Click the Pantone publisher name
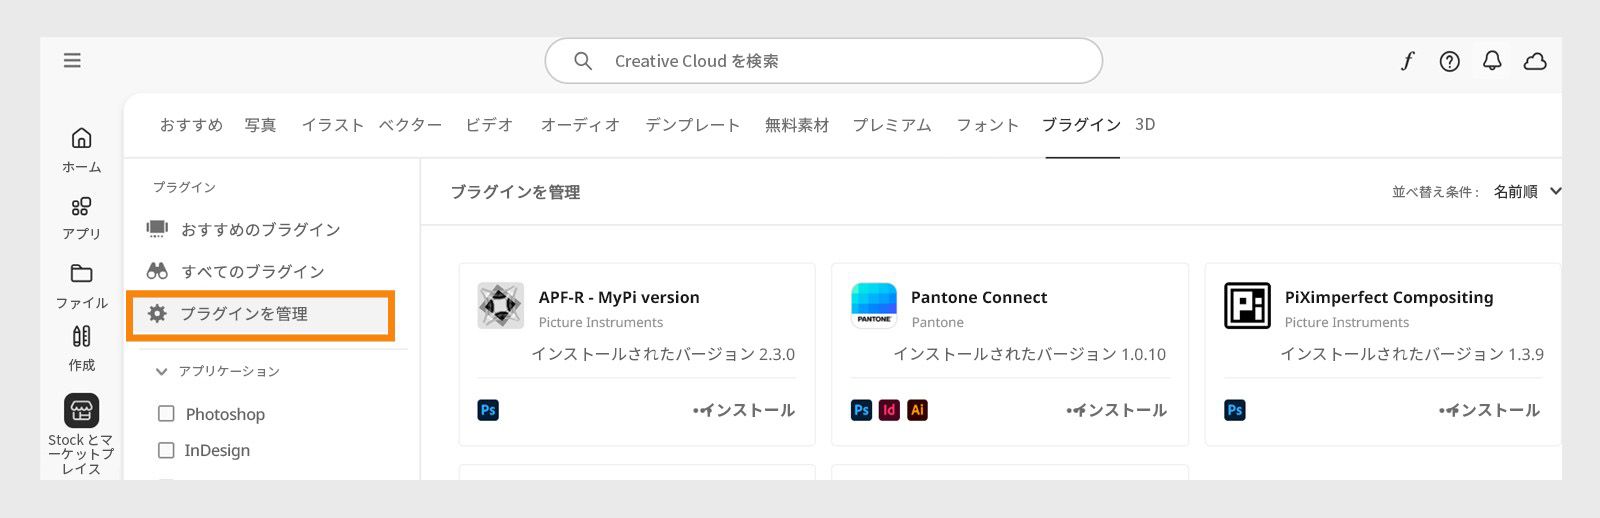This screenshot has width=1600, height=518. pos(938,322)
